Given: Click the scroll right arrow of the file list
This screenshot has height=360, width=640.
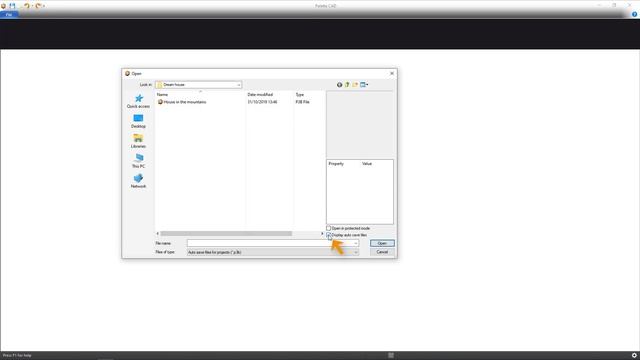Looking at the screenshot, I should click(322, 233).
